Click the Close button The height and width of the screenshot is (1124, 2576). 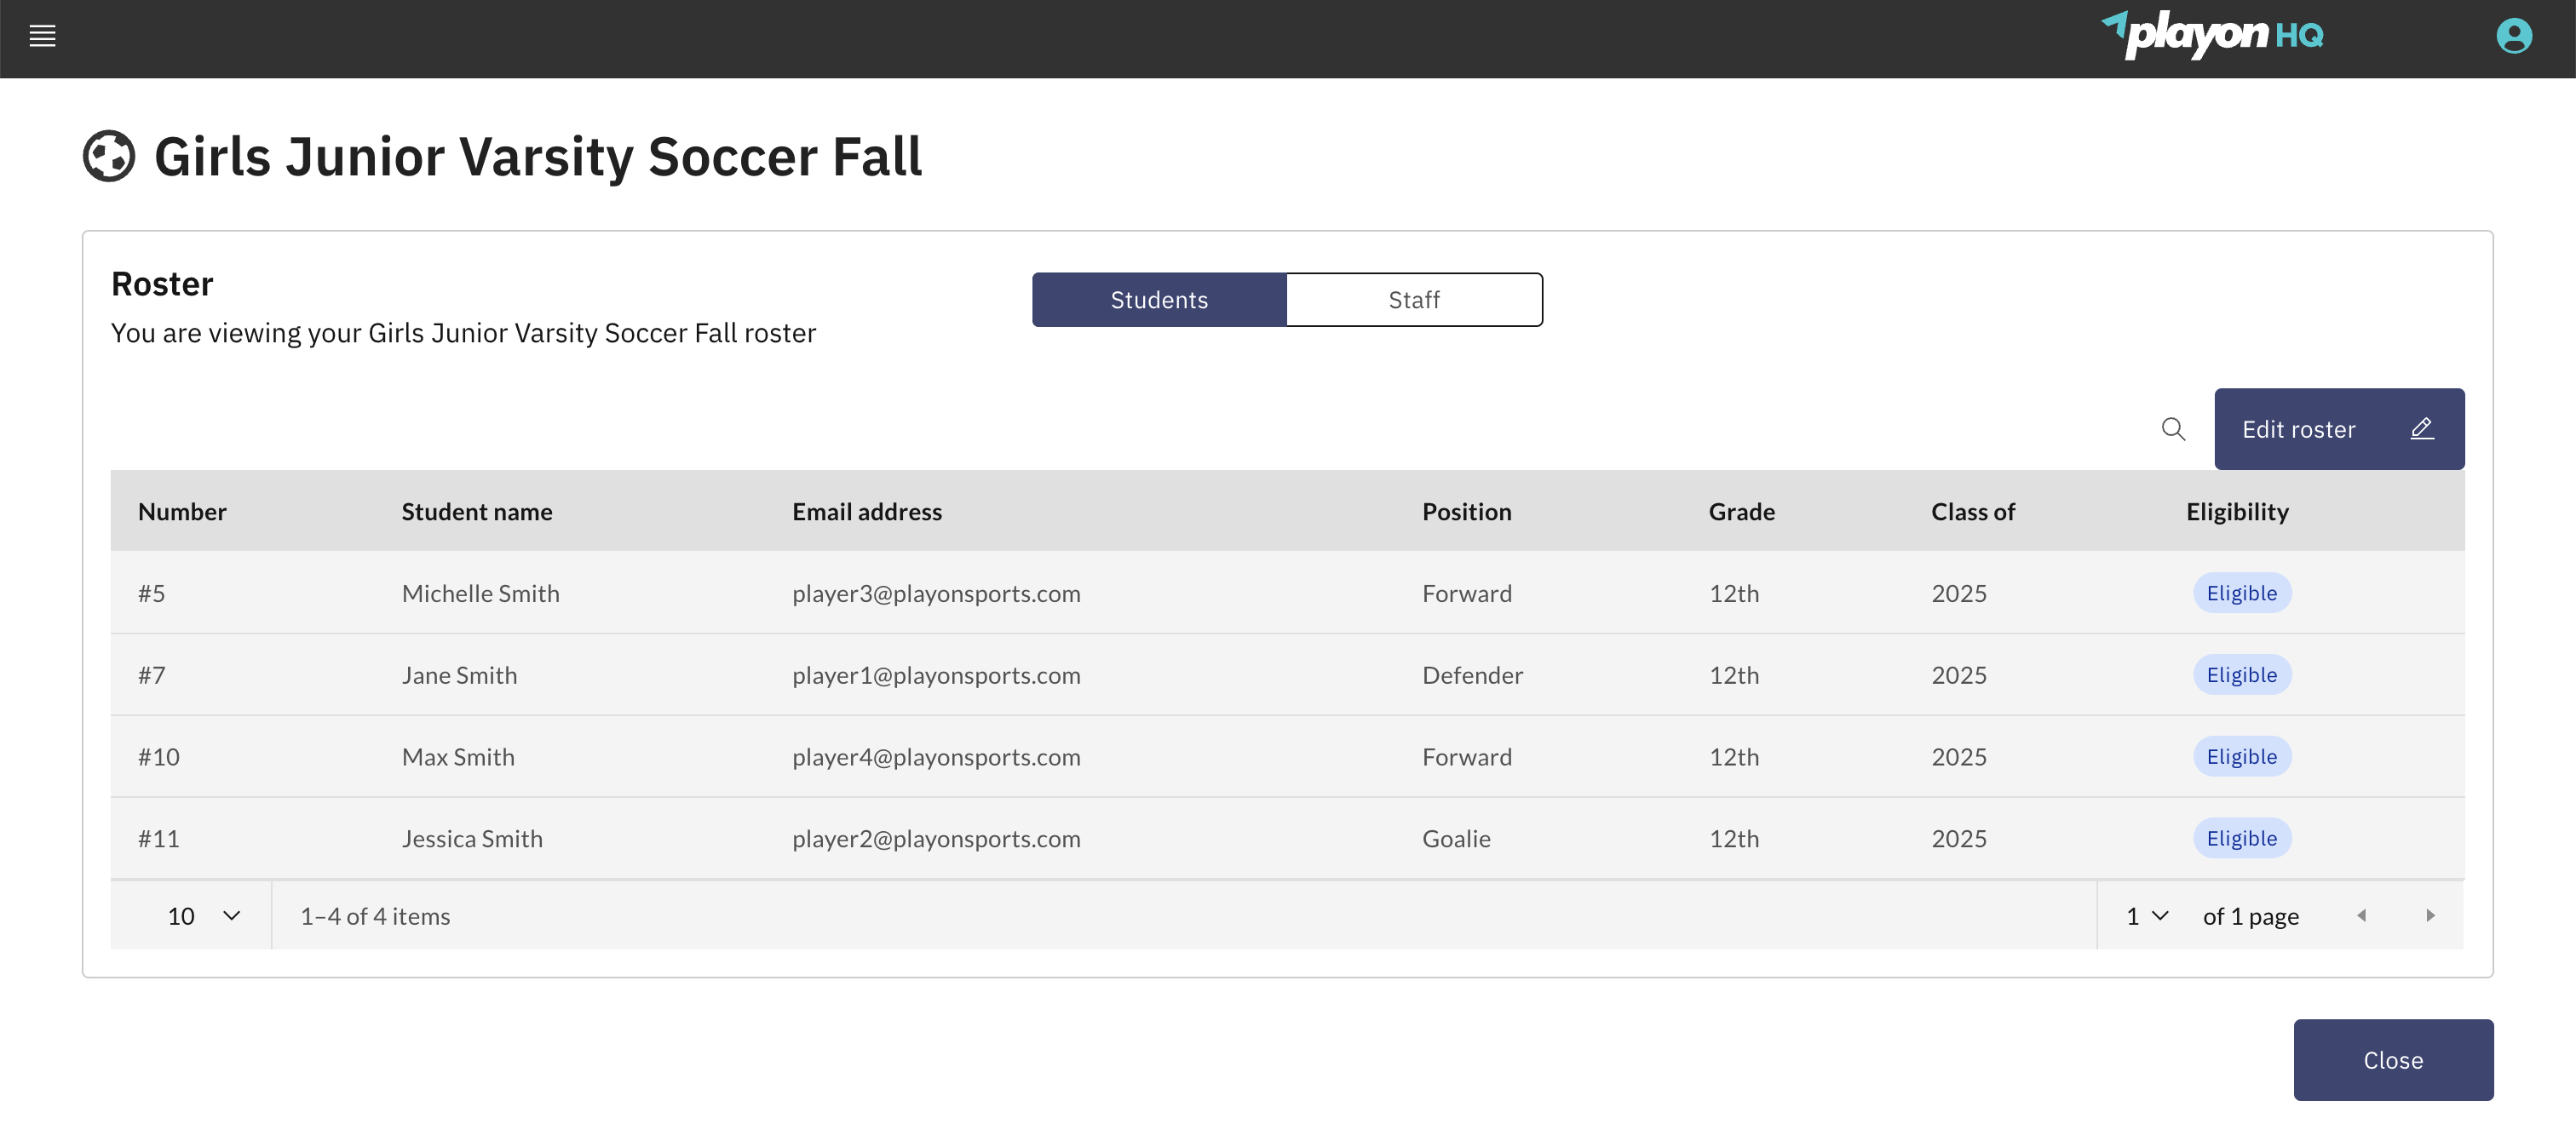pos(2393,1059)
